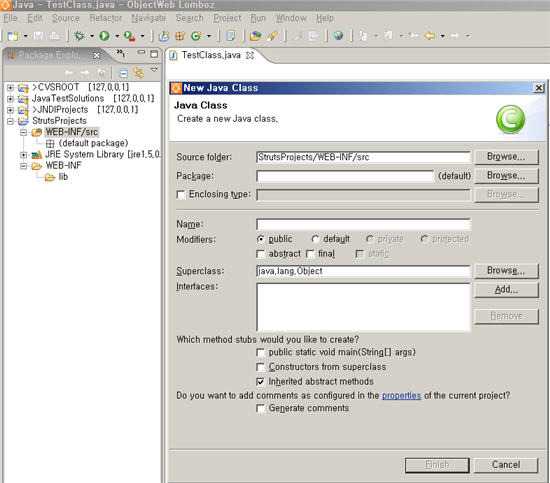Browse for the Superclass
This screenshot has width=550, height=483.
[506, 271]
